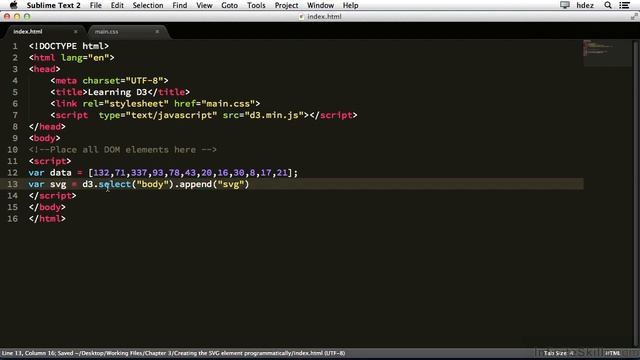Click the "var data" declaration
Image resolution: width=640 pixels, height=360 pixels.
(x=50, y=173)
